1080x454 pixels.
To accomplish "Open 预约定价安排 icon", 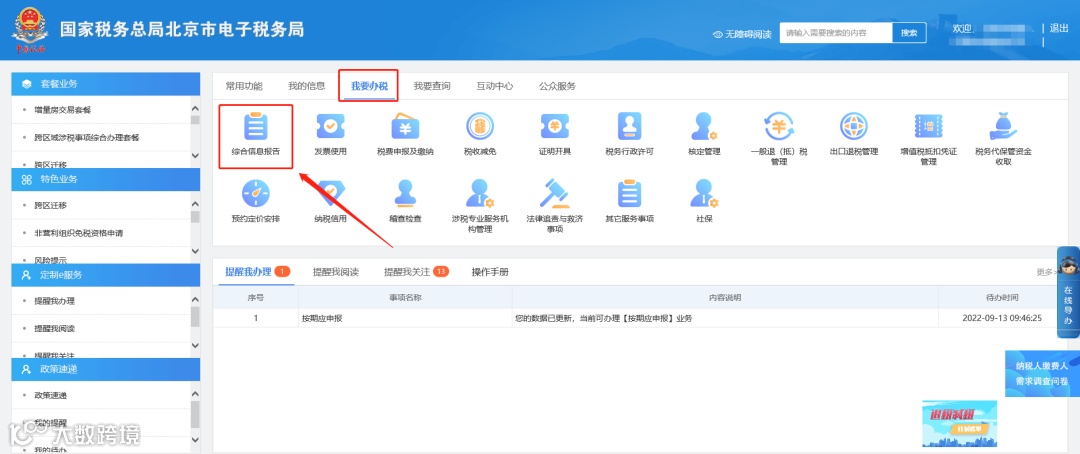I will click(256, 194).
